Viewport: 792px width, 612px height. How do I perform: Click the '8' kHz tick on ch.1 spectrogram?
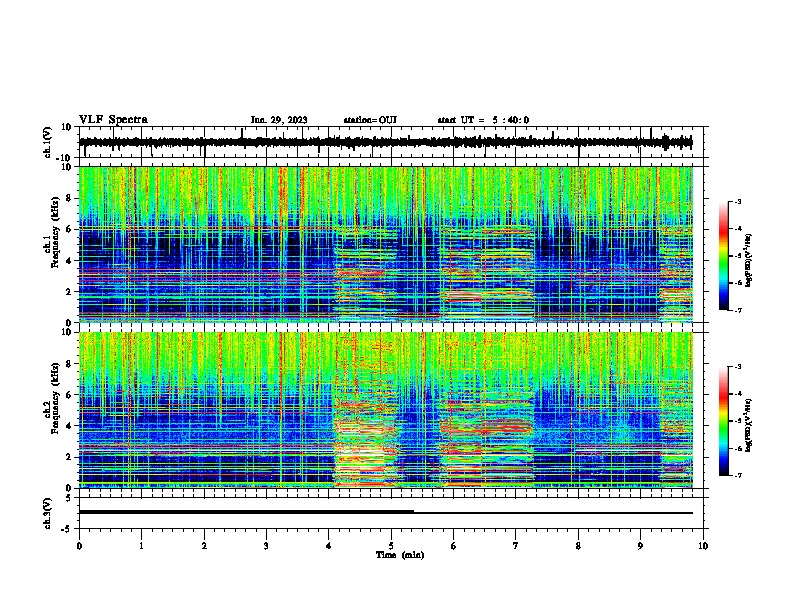point(69,198)
